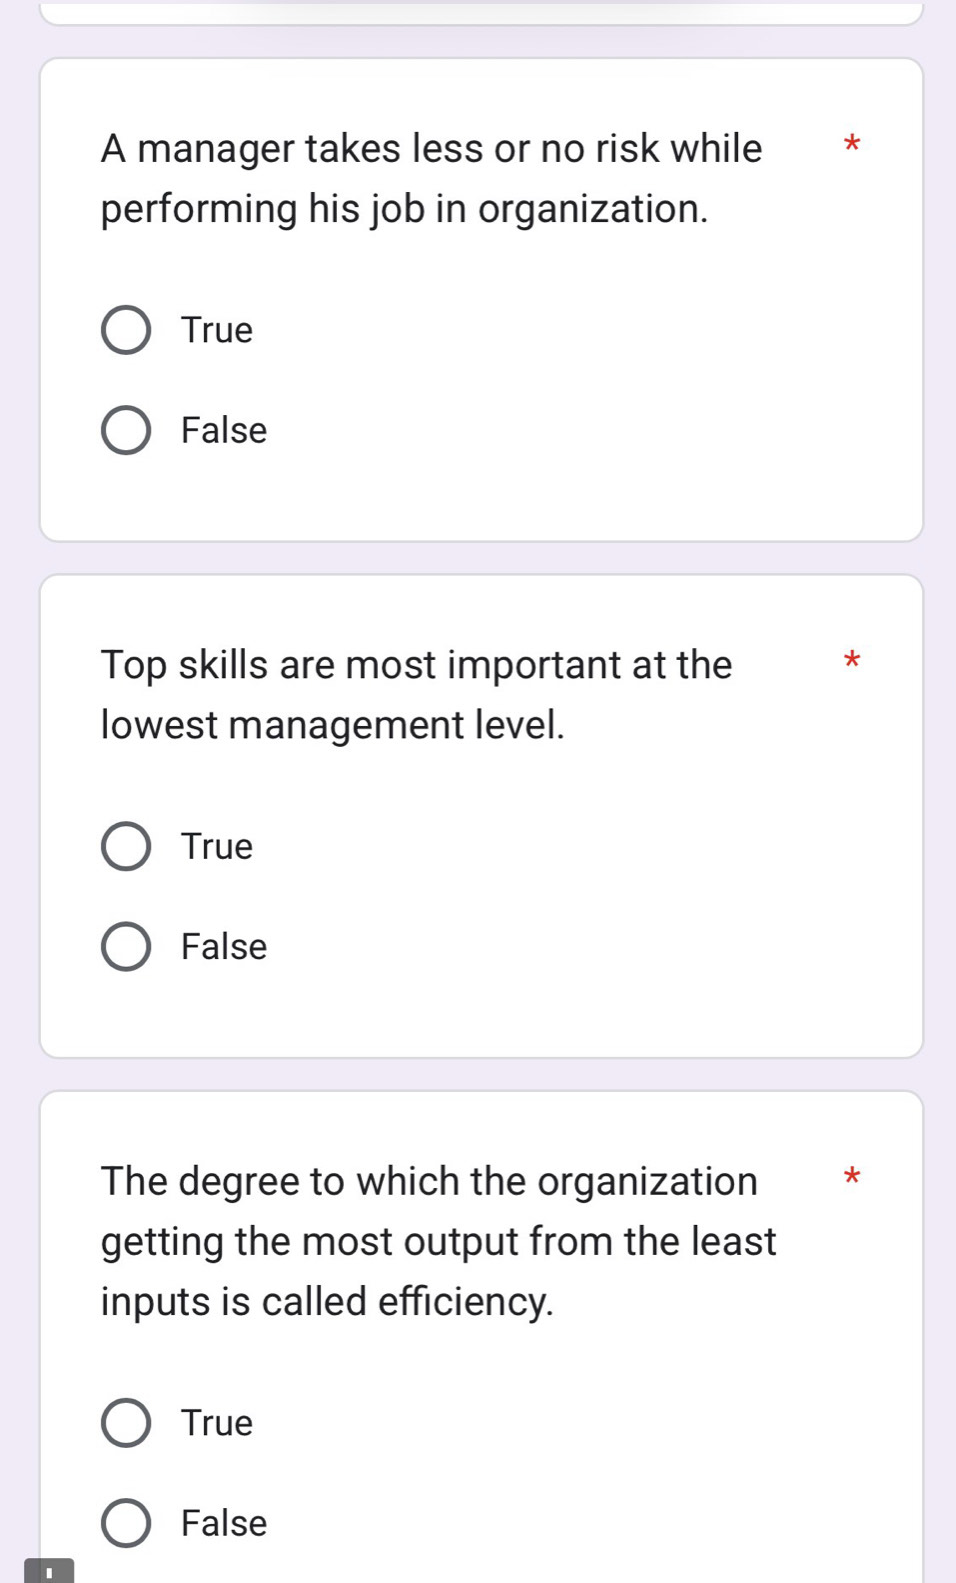The image size is (956, 1583).
Task: Click the "False" label under manager risk question
Action: point(224,431)
